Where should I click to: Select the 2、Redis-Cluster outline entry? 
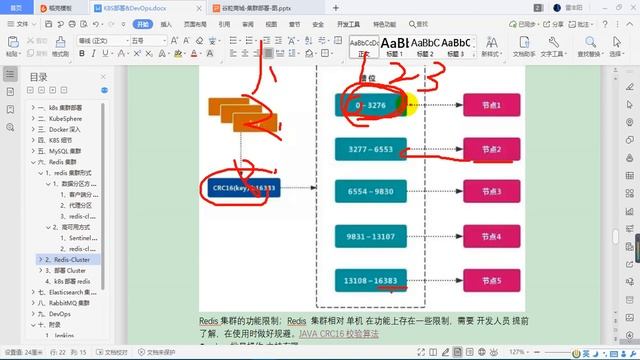pos(68,260)
